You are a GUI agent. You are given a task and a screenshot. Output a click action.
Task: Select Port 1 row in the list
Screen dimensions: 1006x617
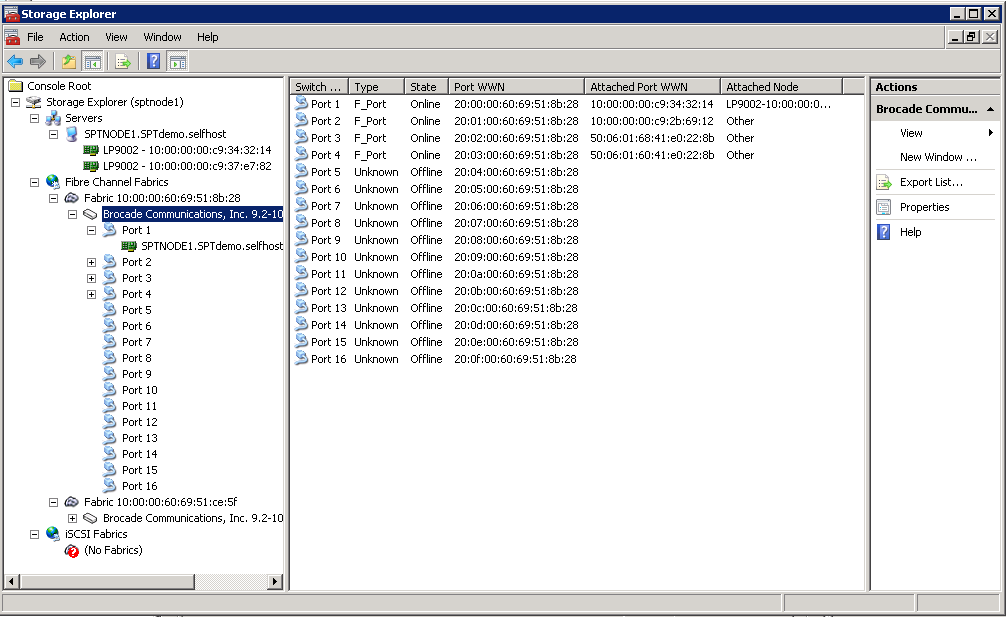(x=568, y=104)
